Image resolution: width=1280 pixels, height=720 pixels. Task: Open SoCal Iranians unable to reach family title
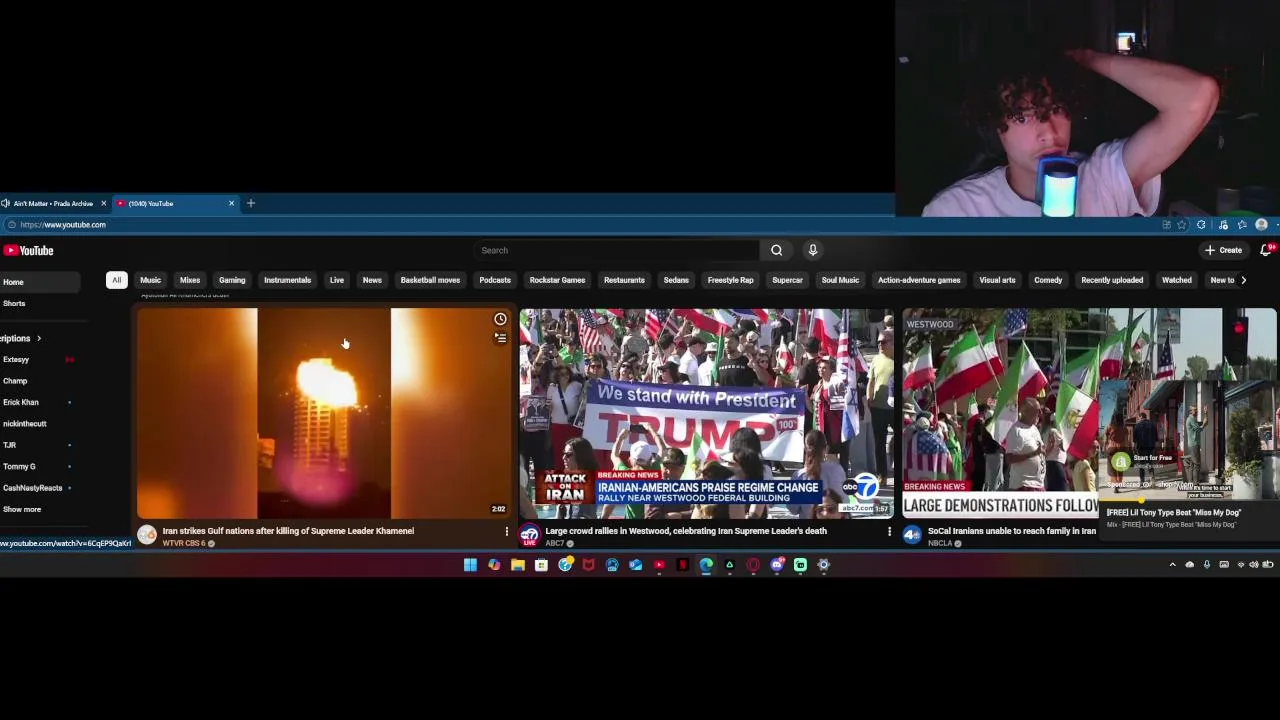point(1011,531)
